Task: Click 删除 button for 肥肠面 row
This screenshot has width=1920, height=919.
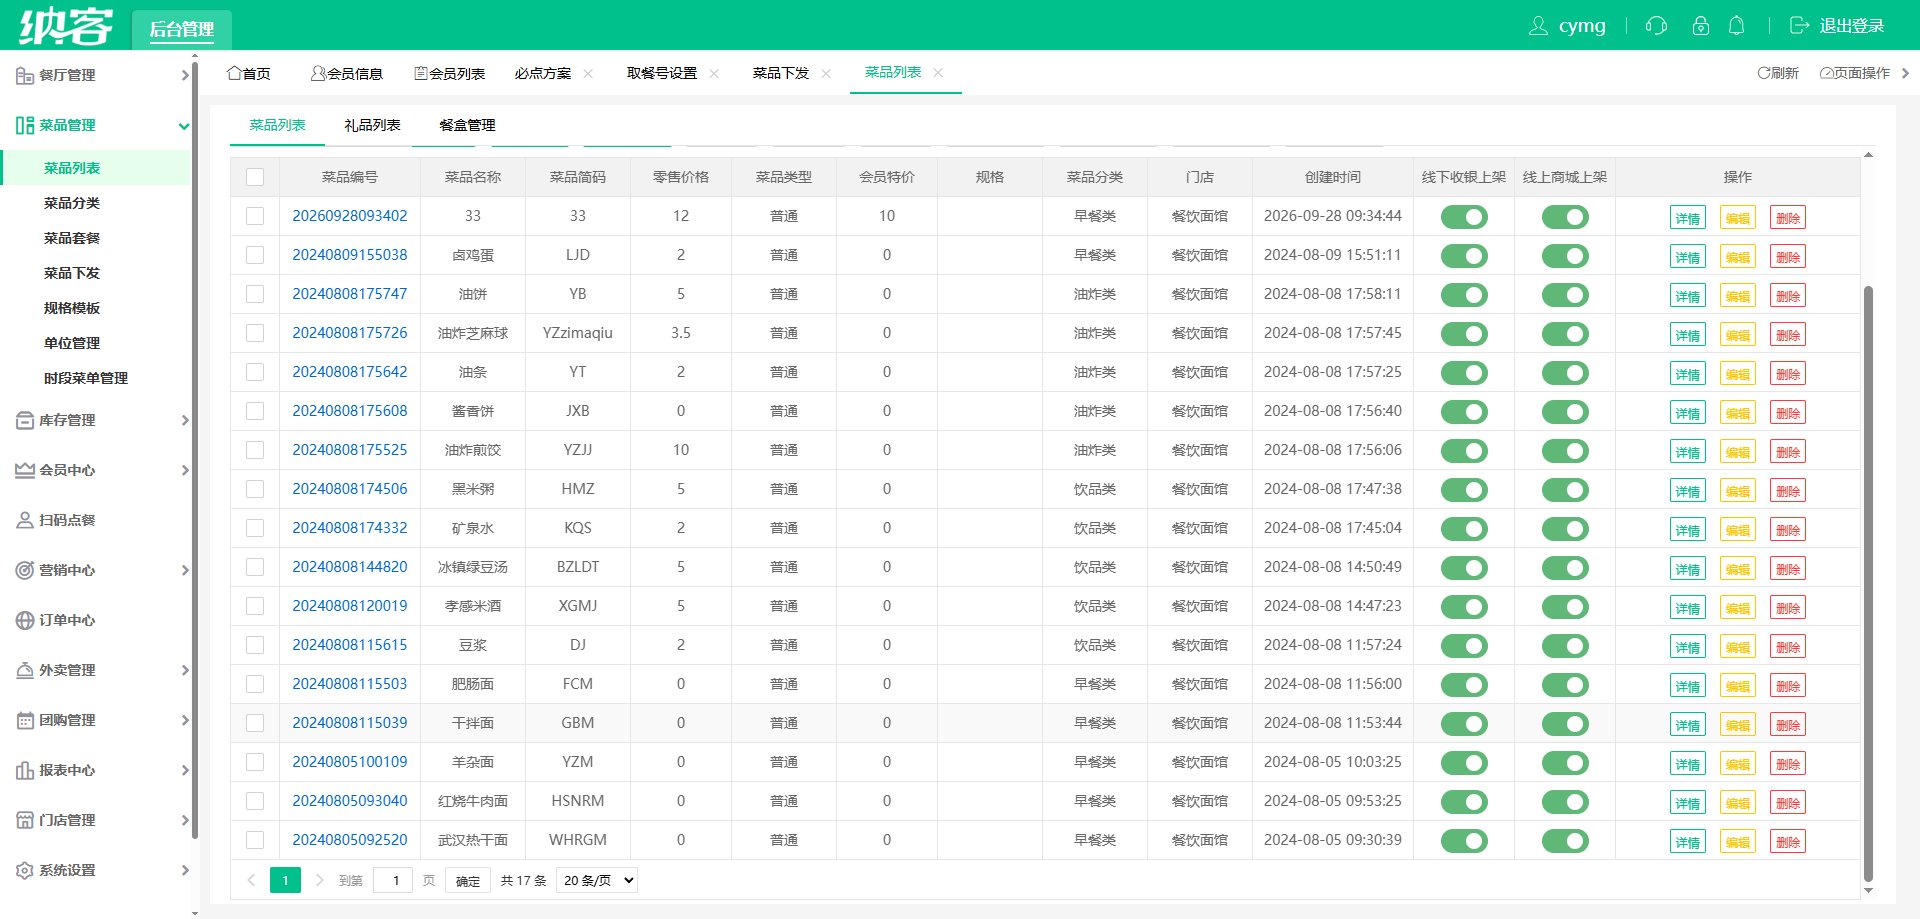Action: [x=1788, y=686]
